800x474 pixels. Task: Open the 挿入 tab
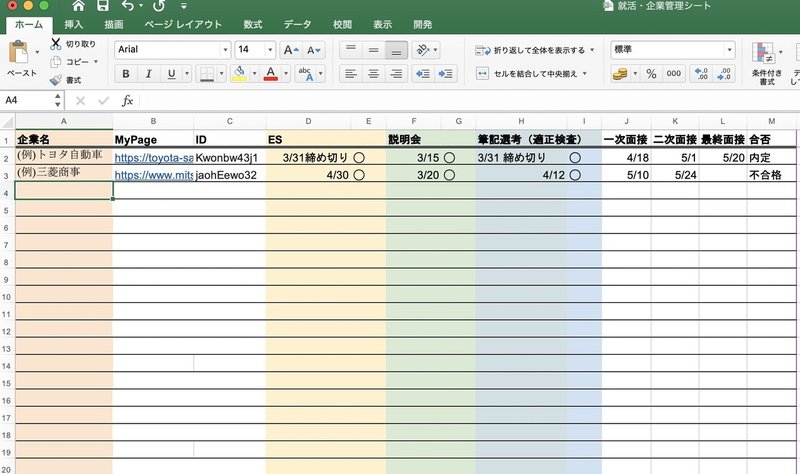(x=73, y=24)
